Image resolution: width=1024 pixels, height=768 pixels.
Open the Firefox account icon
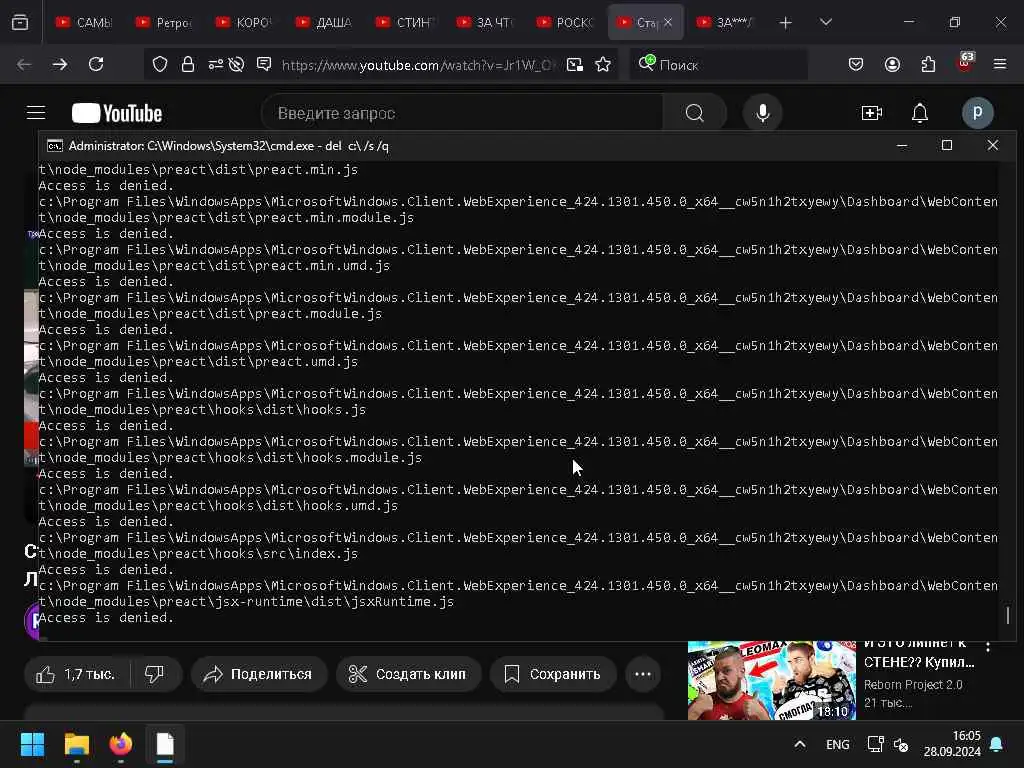click(892, 64)
